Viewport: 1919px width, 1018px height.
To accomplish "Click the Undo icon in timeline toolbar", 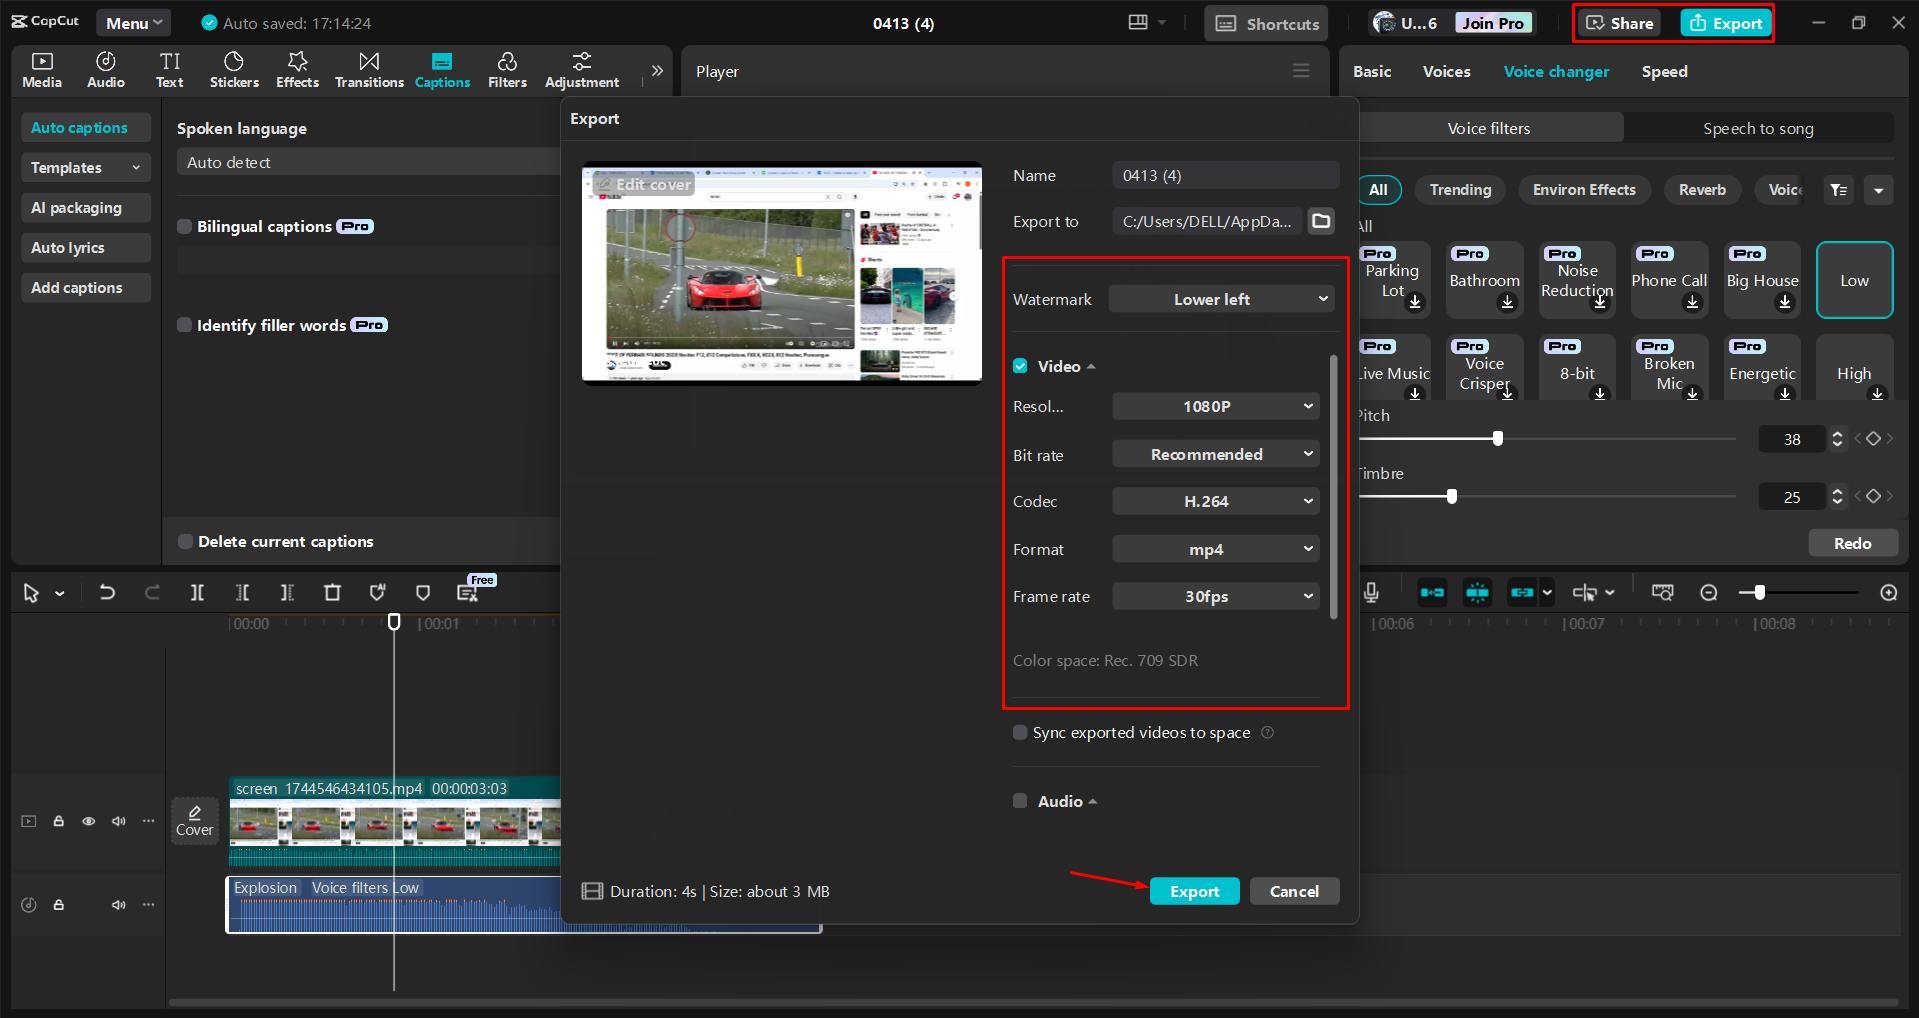I will [x=107, y=592].
